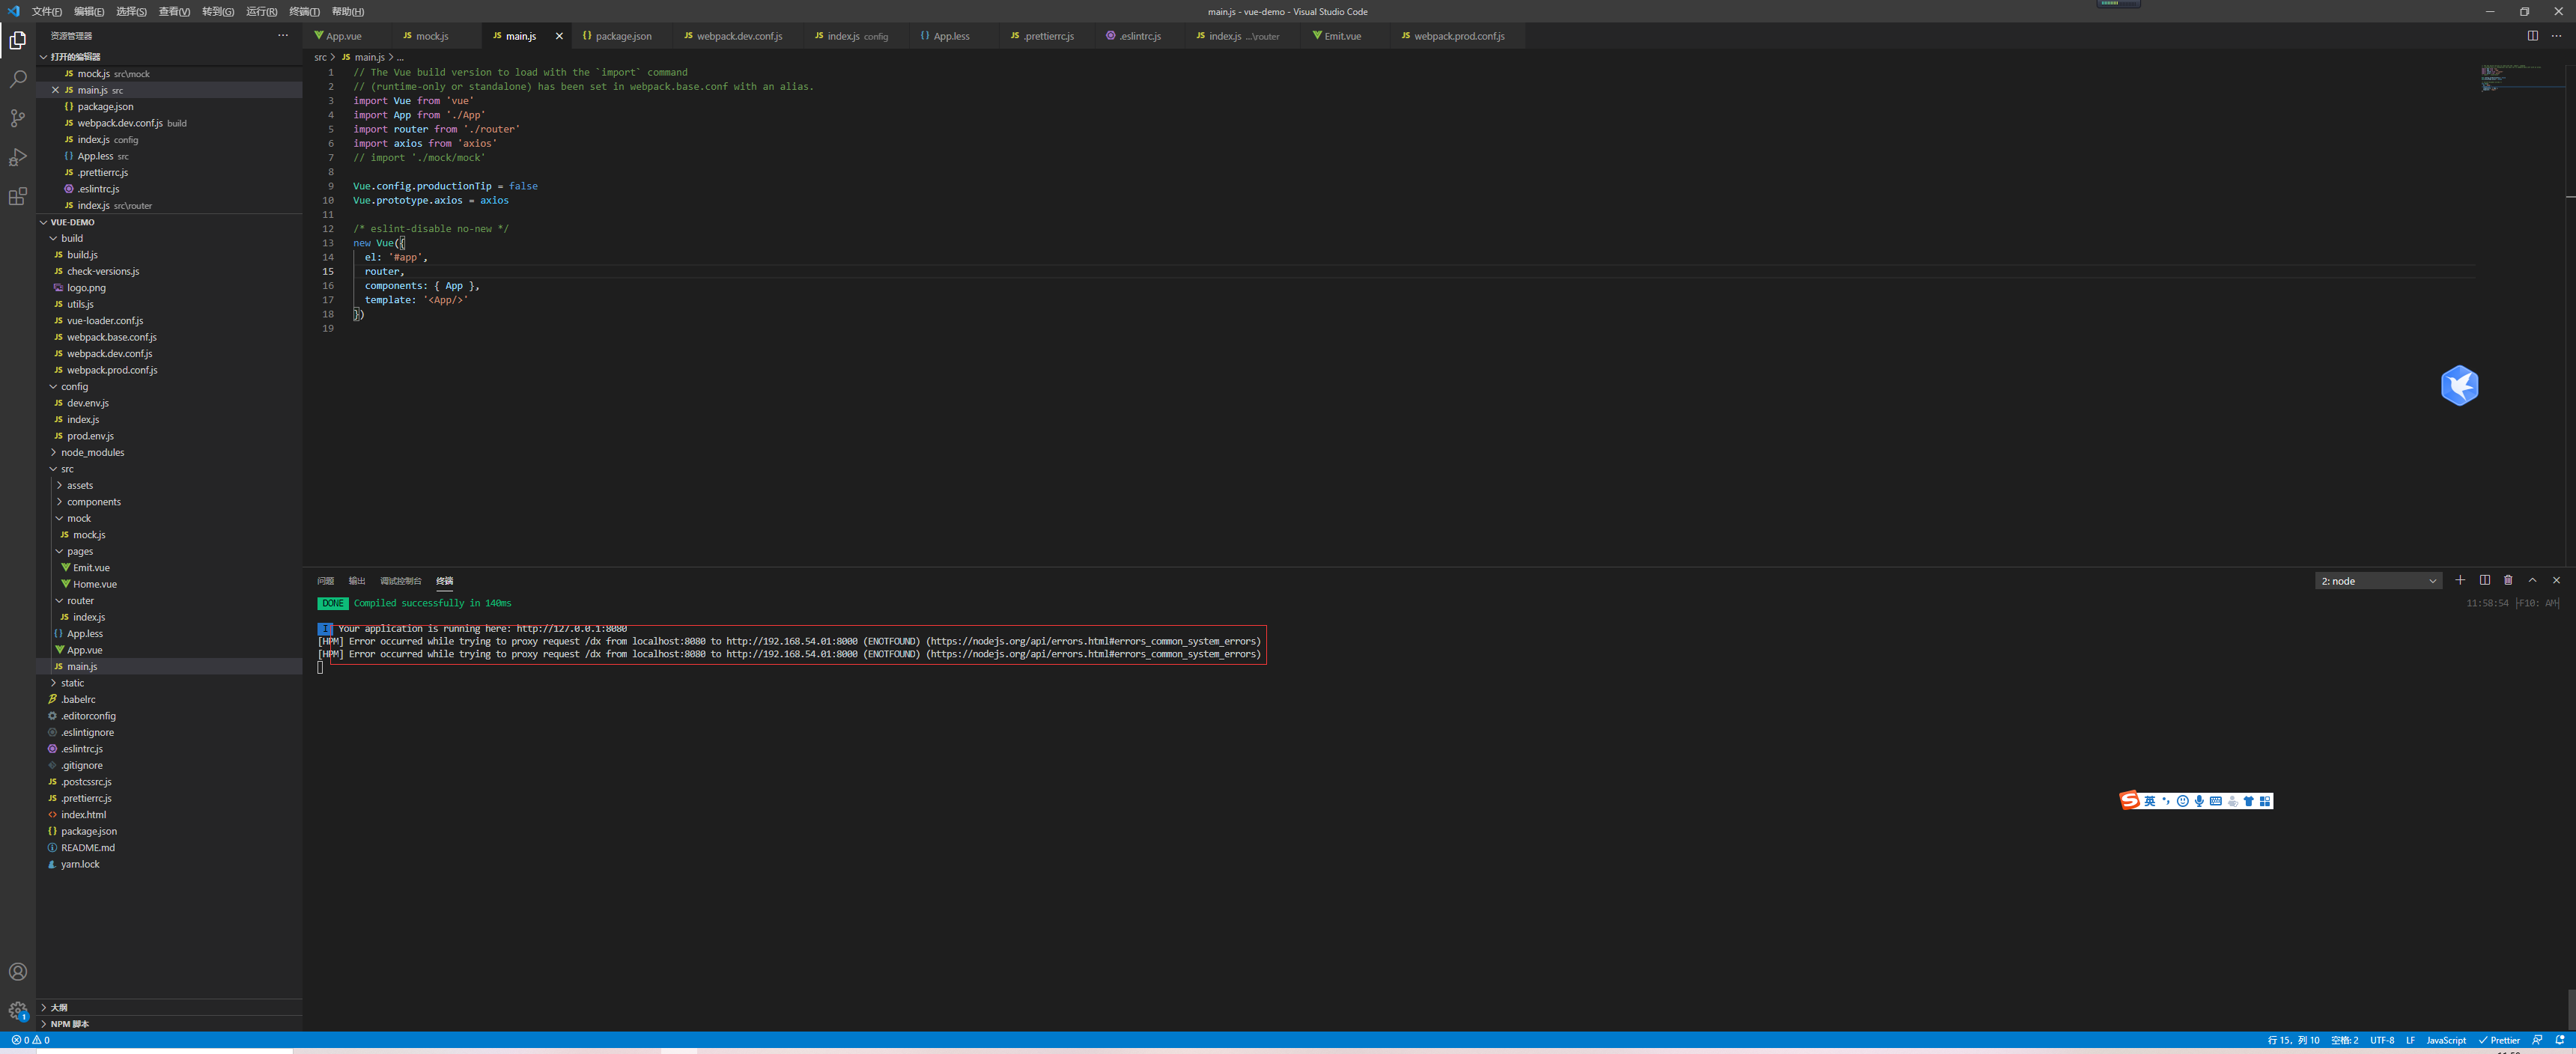Open the Manage gear settings icon
This screenshot has height=1054, width=2576.
[18, 1010]
